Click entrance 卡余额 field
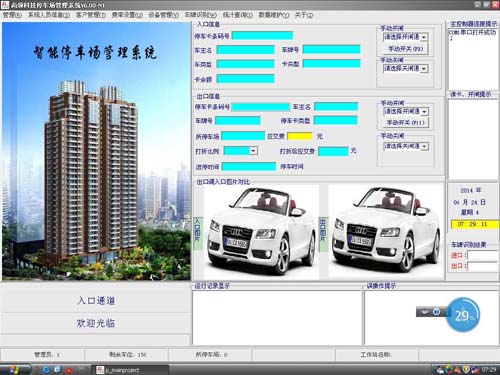This screenshot has height=375, width=500. click(x=245, y=79)
